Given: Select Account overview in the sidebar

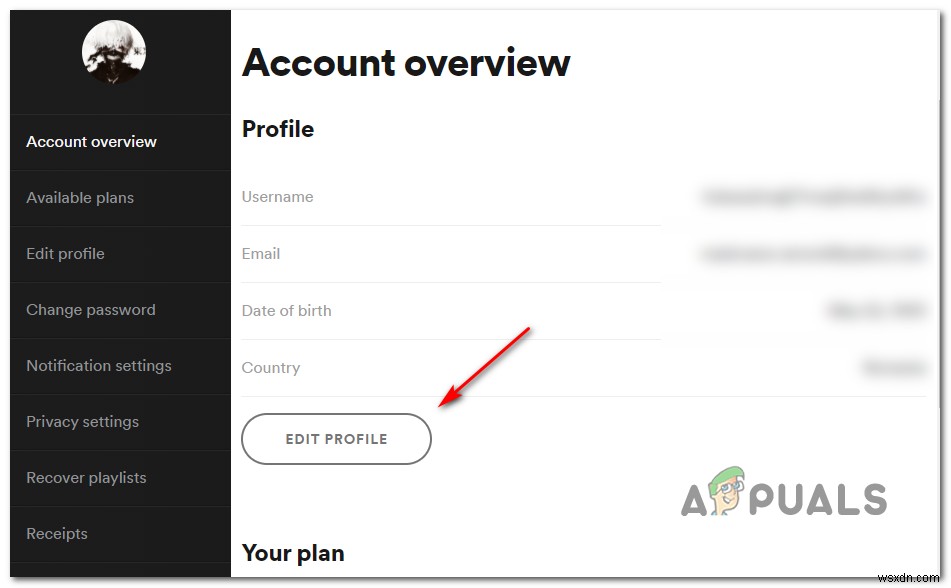Looking at the screenshot, I should (91, 142).
